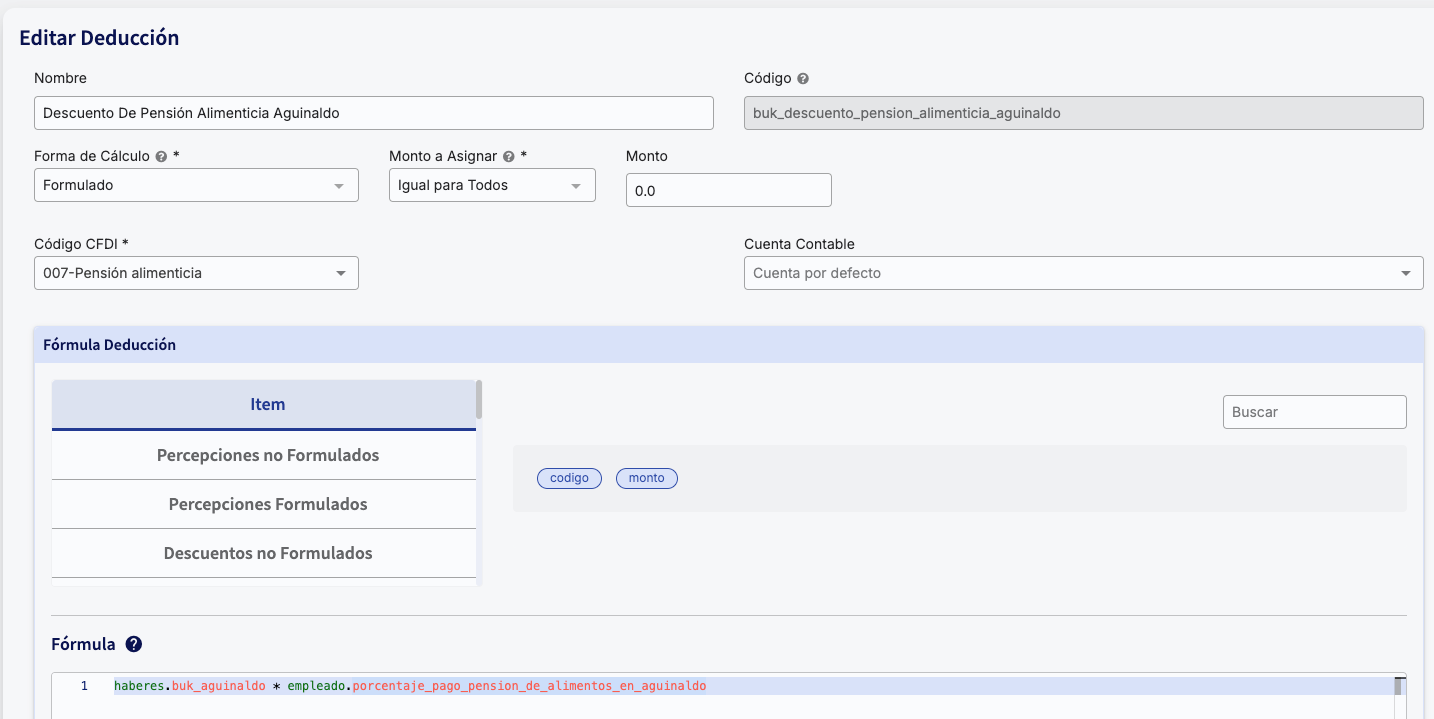1434x719 pixels.
Task: Click the disabled Código field
Action: coord(1083,113)
